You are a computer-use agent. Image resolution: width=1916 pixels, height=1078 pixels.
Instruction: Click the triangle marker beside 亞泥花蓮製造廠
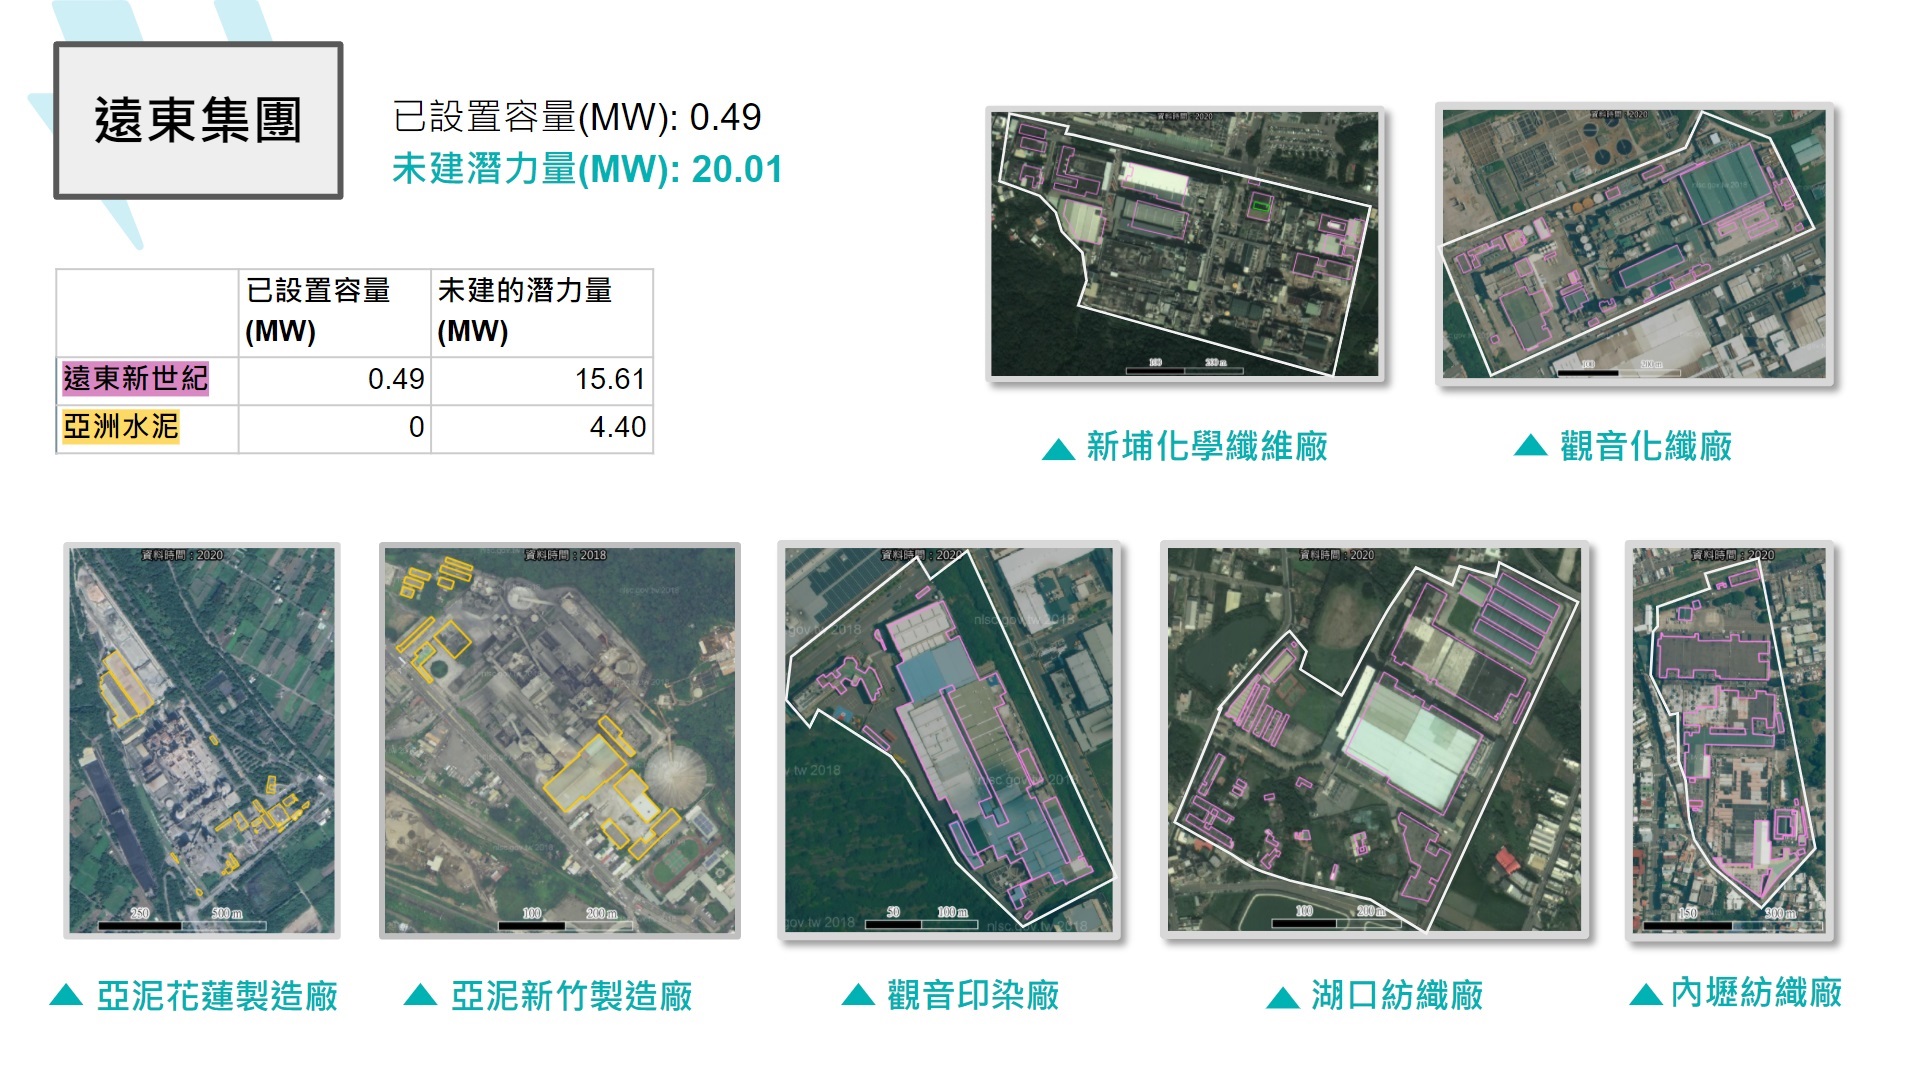coord(66,995)
